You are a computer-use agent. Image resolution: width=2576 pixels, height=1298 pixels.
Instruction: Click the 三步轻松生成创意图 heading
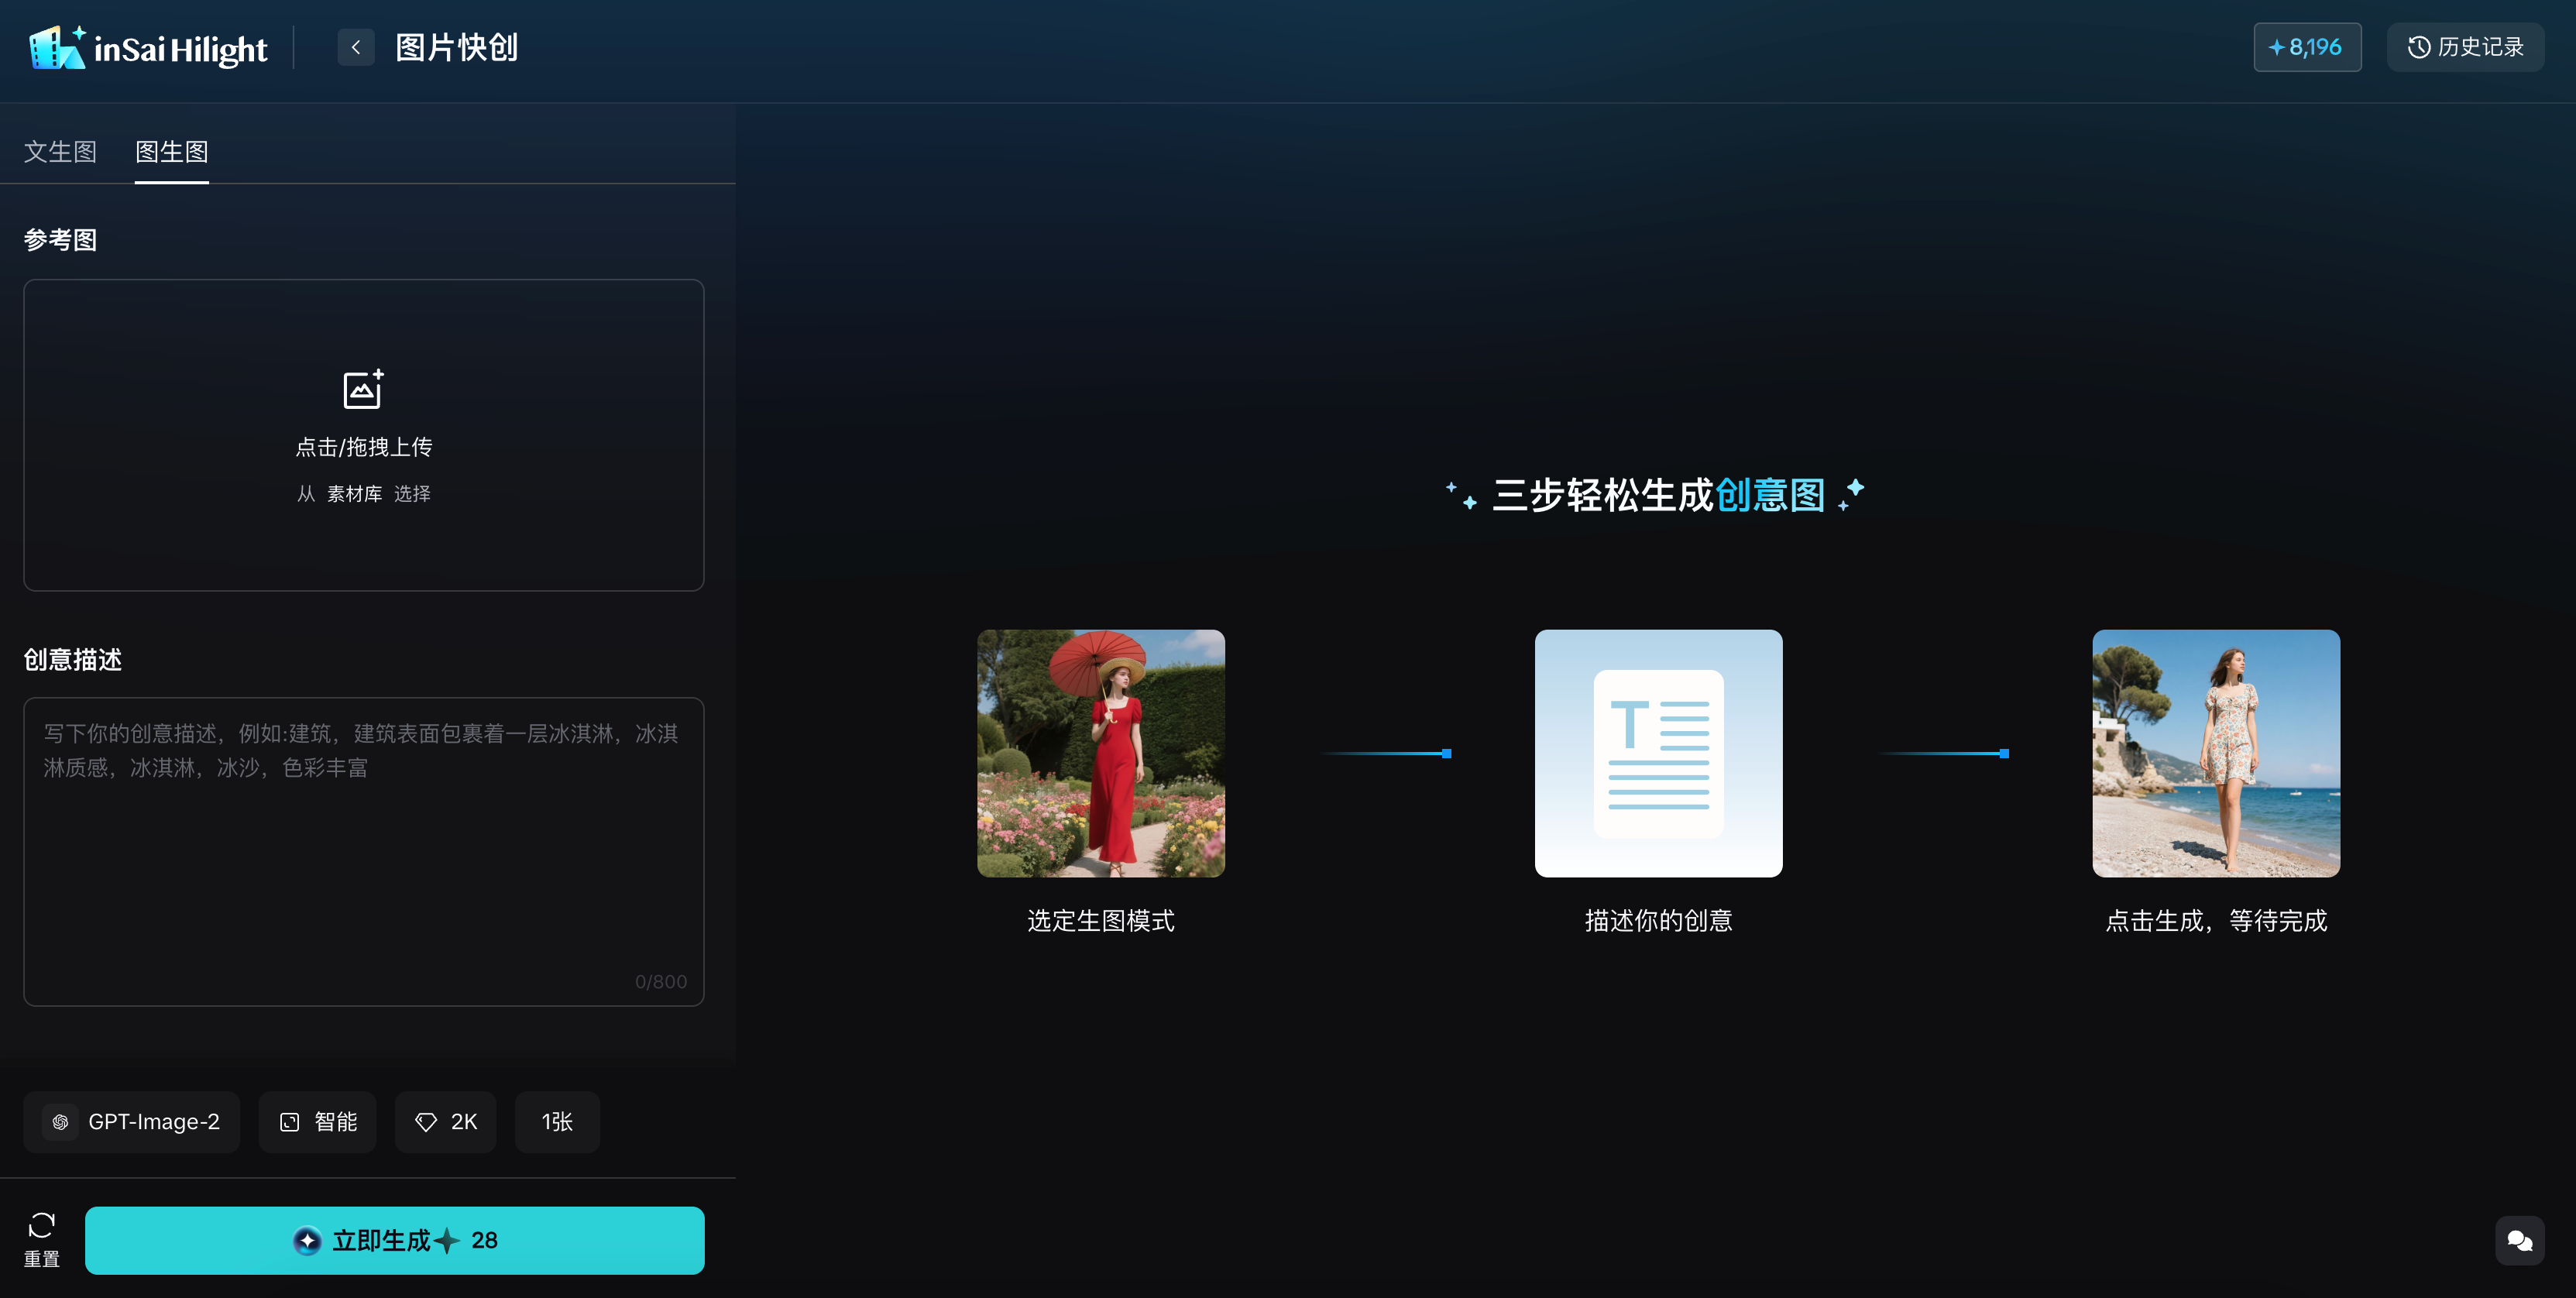pyautogui.click(x=1658, y=495)
